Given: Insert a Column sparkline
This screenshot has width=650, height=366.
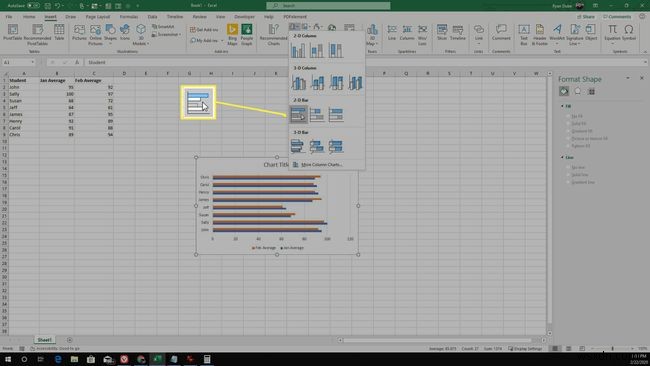Looking at the screenshot, I should pyautogui.click(x=407, y=32).
